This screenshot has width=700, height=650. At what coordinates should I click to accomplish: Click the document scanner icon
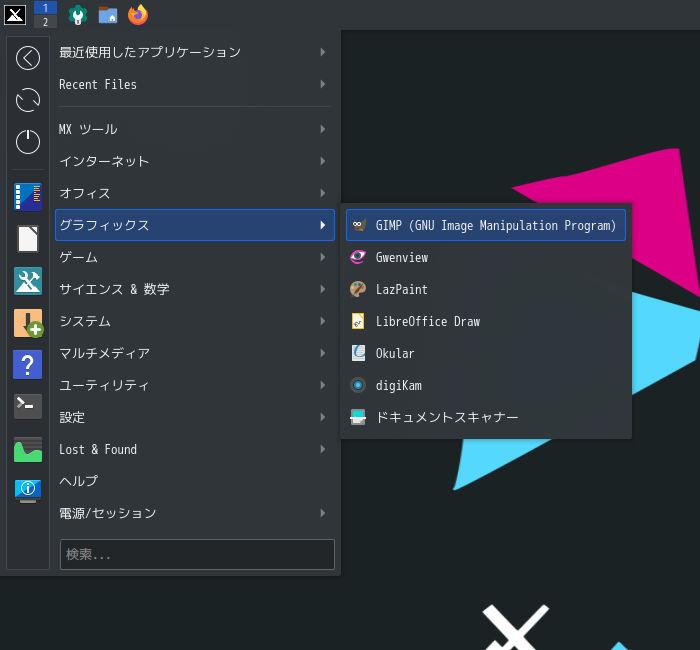(x=358, y=417)
